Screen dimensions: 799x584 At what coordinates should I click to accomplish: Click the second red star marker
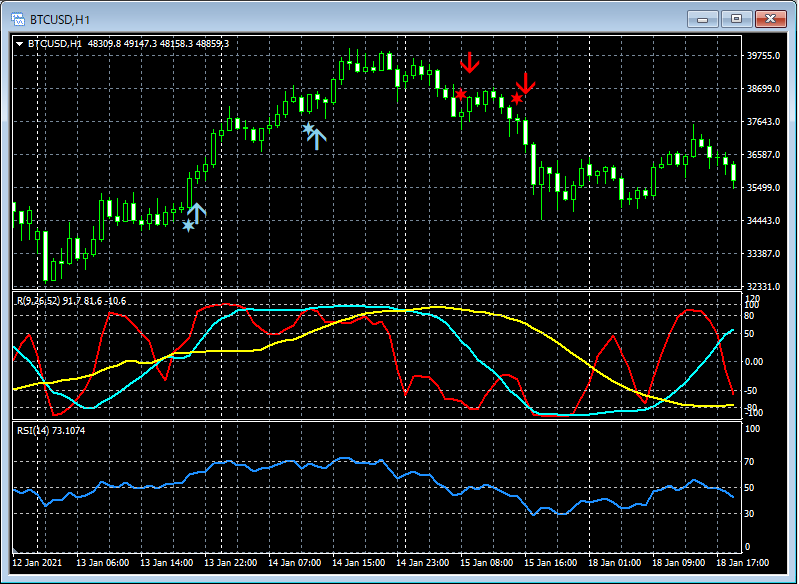(x=516, y=98)
